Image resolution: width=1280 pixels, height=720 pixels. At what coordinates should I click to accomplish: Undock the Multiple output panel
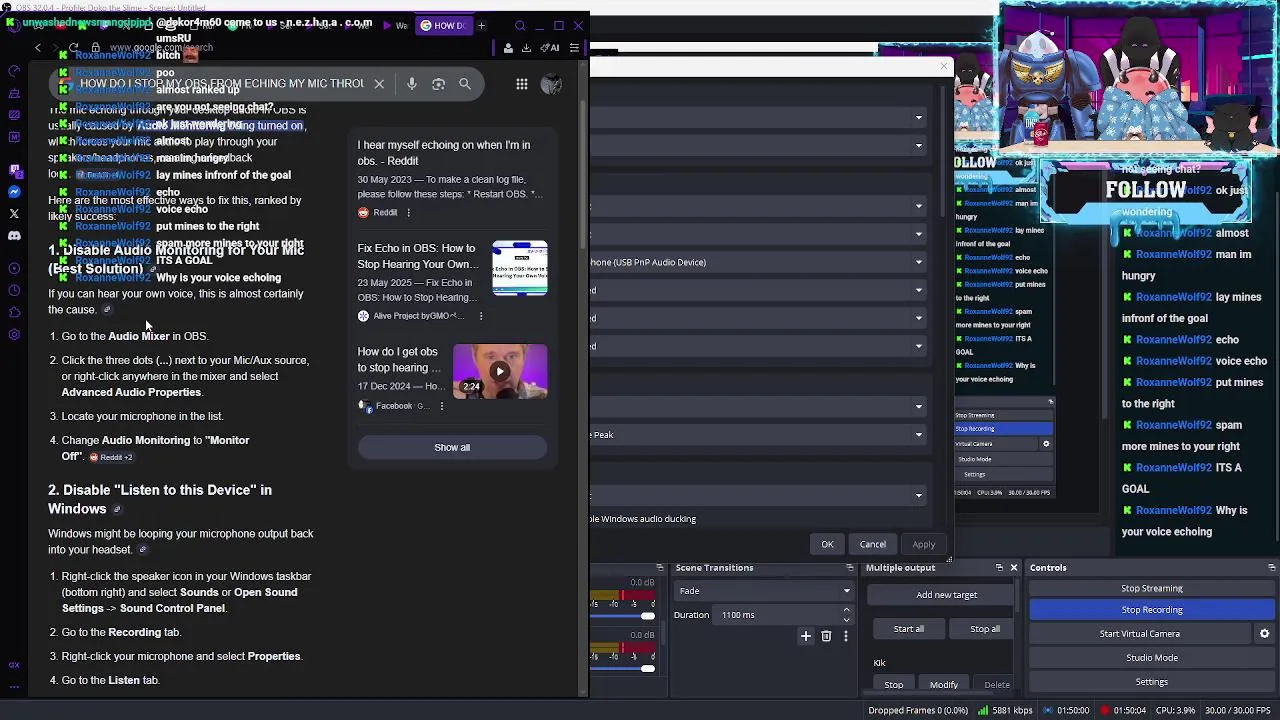tap(999, 568)
